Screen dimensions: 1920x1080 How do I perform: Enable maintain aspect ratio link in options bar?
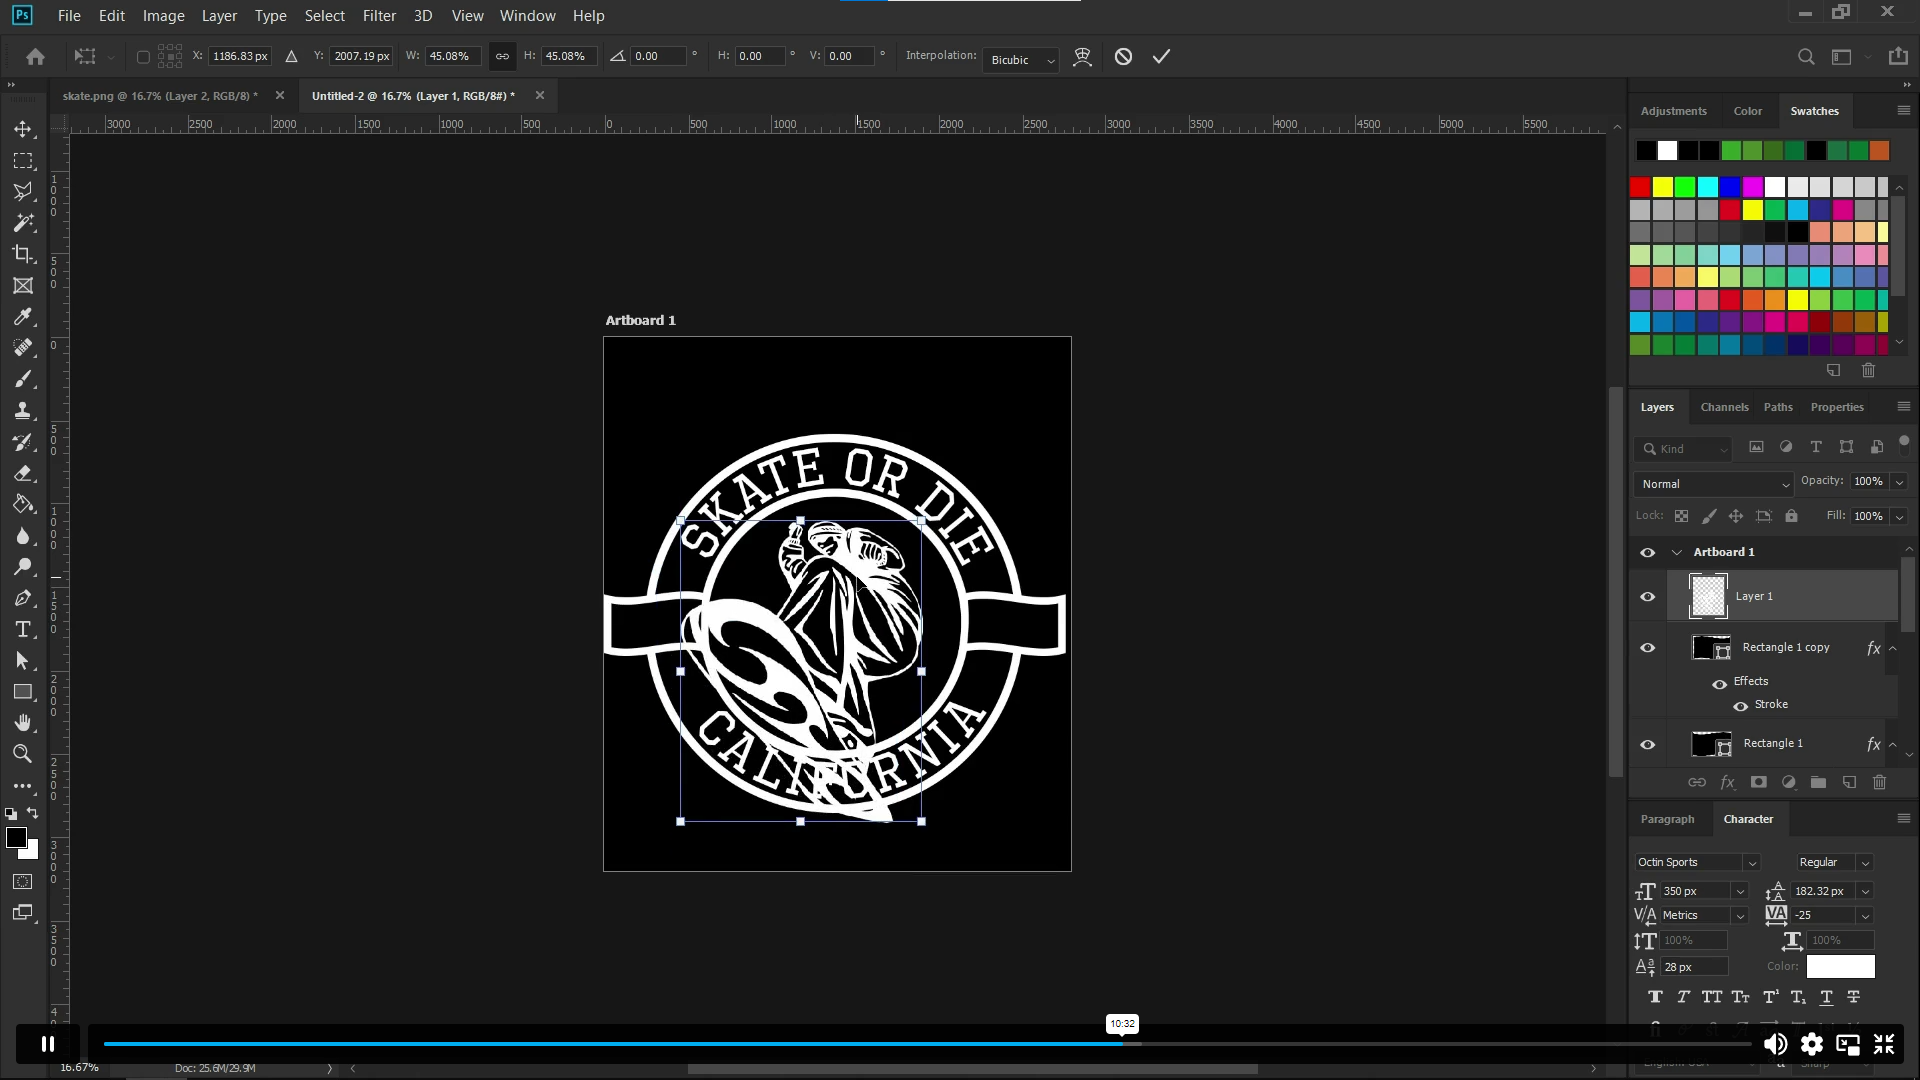coord(501,56)
